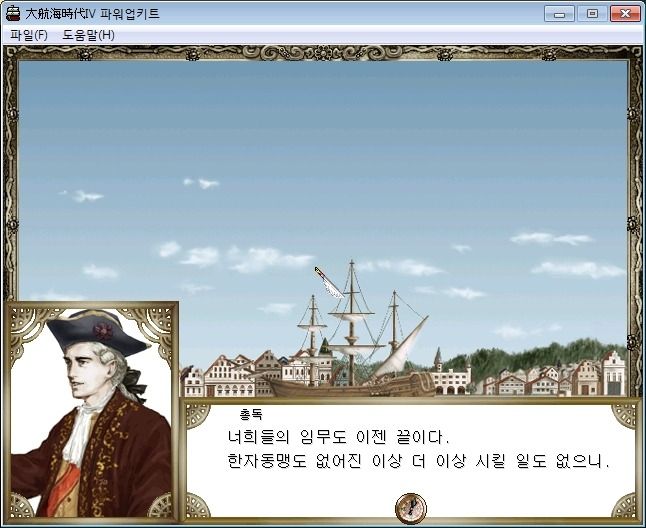
Task: Click the speaker name 총독
Action: (251, 414)
